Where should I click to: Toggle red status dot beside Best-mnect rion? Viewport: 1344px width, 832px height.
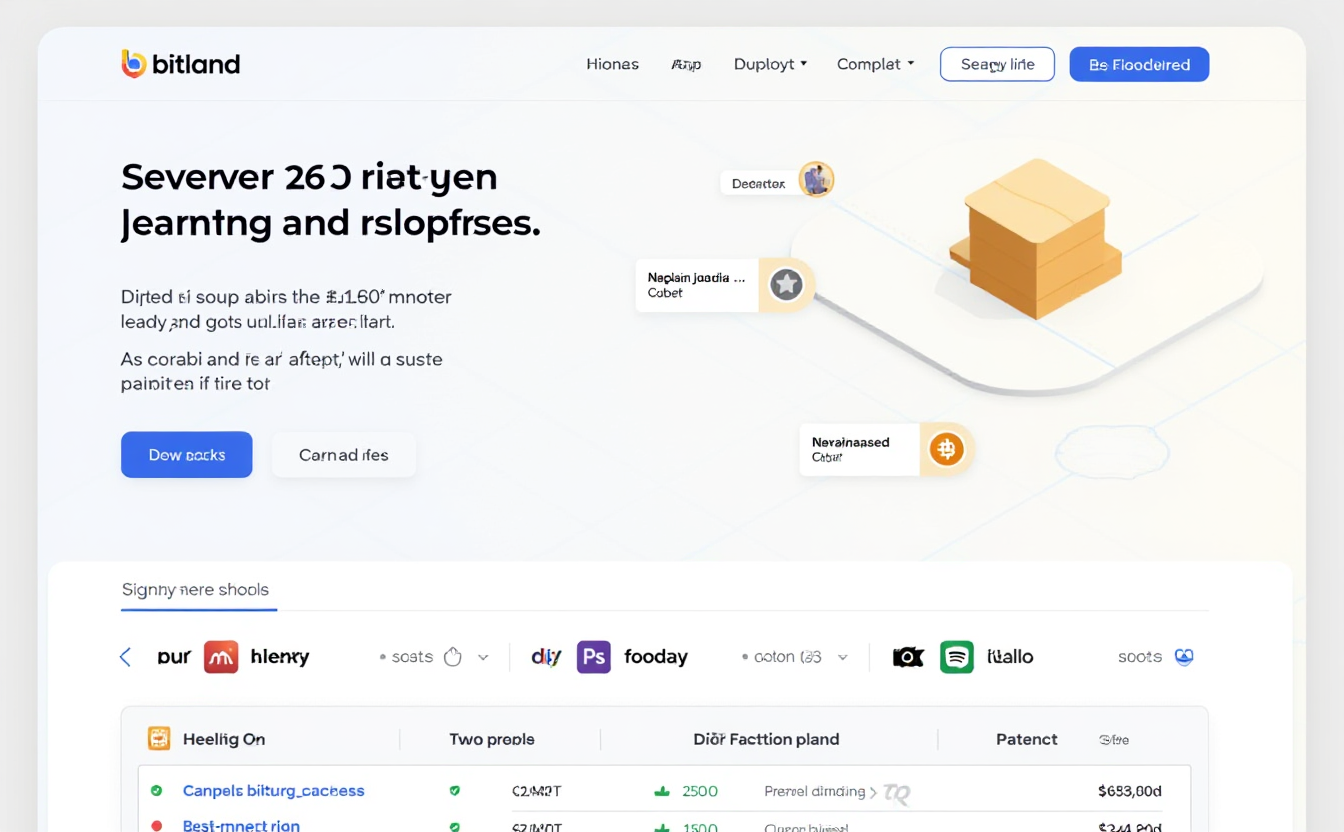[156, 826]
